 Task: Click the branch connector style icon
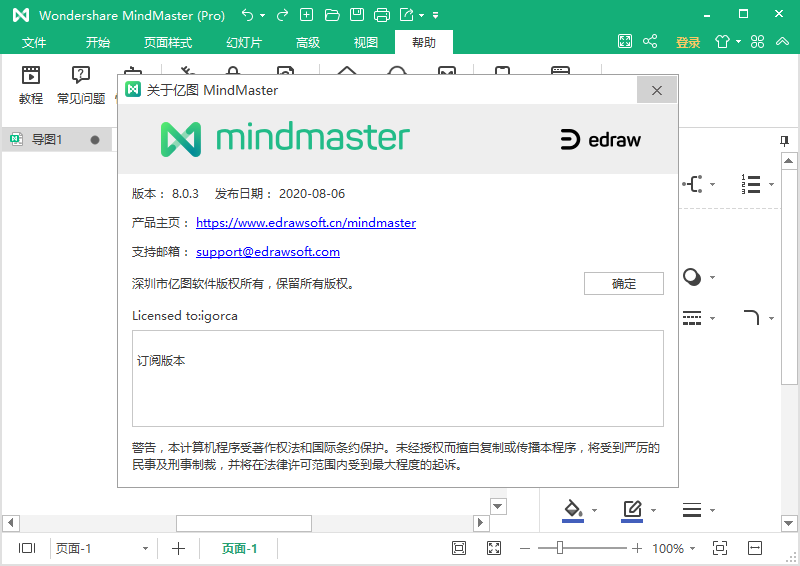694,184
